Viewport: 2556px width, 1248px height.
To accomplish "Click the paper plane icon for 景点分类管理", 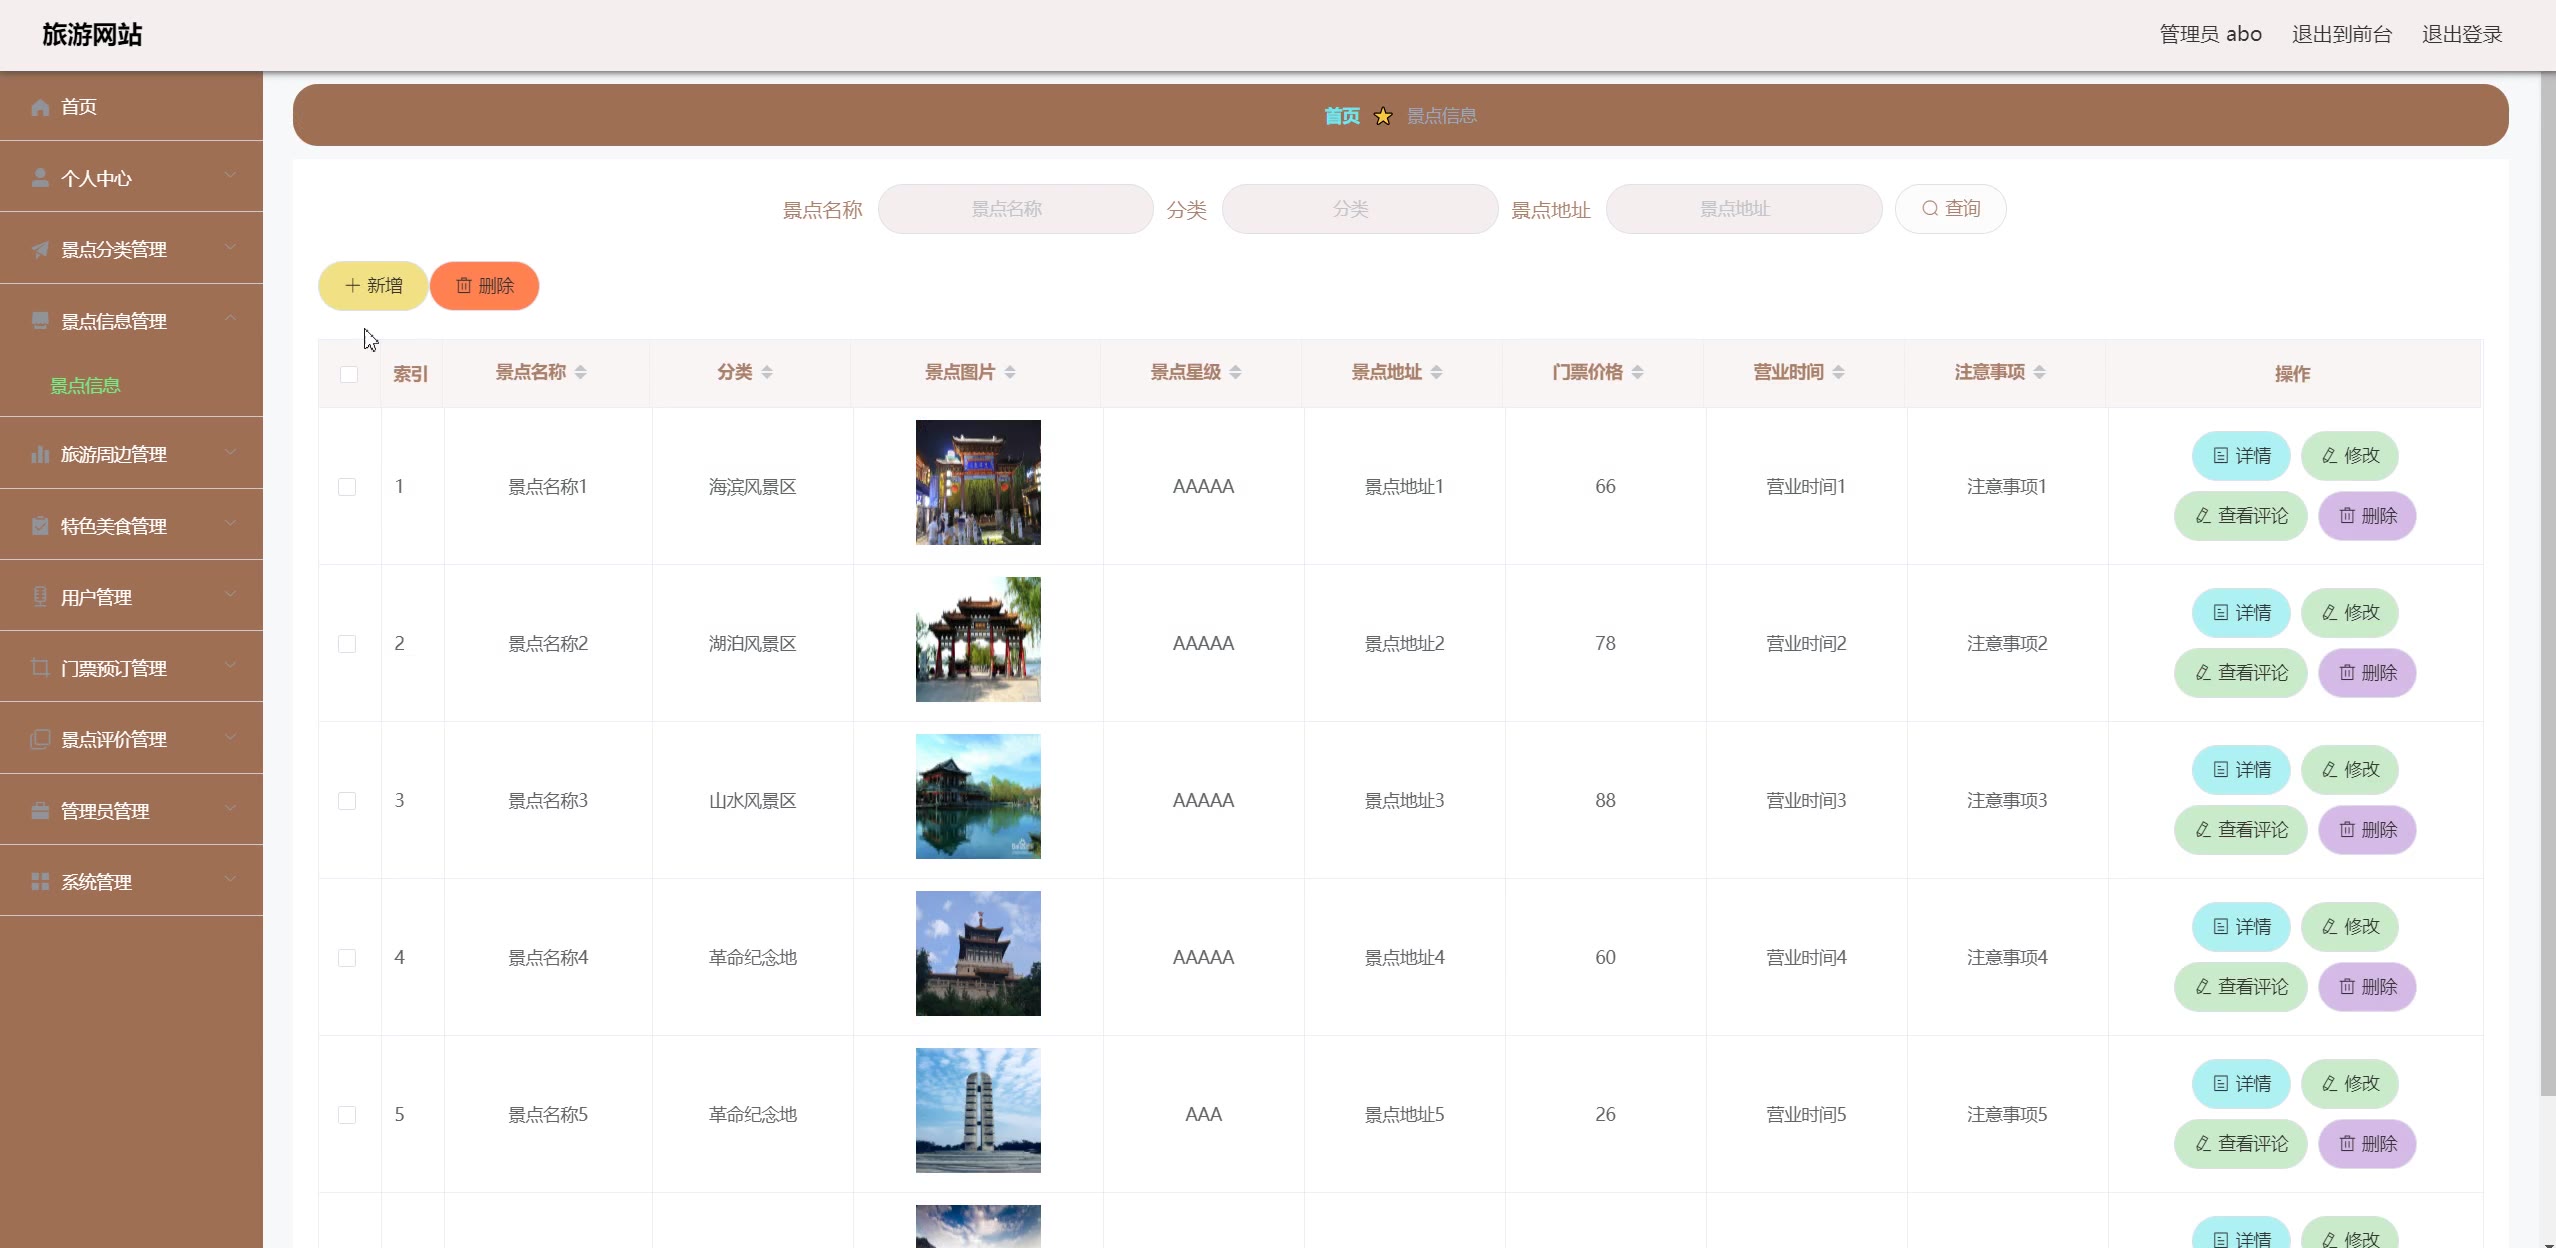I will click(x=40, y=249).
